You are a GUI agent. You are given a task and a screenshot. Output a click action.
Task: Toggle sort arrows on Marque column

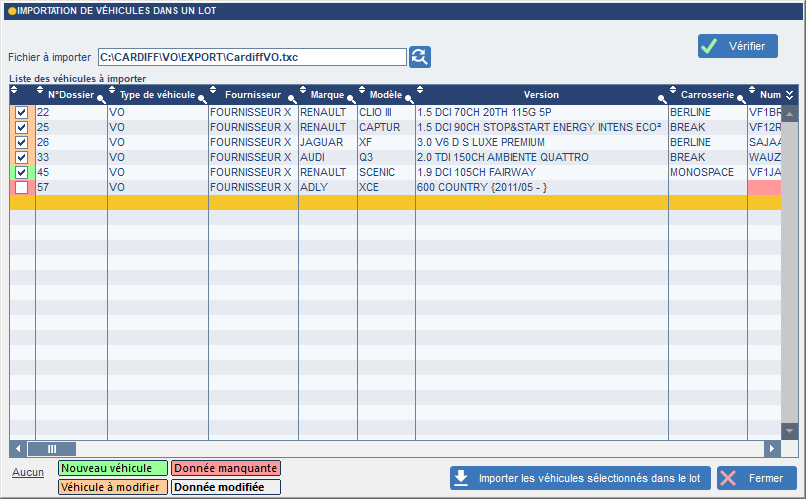point(303,90)
